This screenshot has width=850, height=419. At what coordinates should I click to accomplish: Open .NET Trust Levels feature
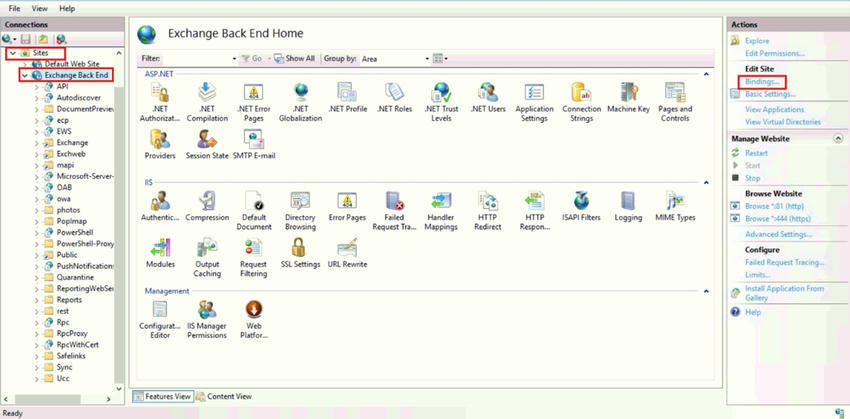click(441, 102)
